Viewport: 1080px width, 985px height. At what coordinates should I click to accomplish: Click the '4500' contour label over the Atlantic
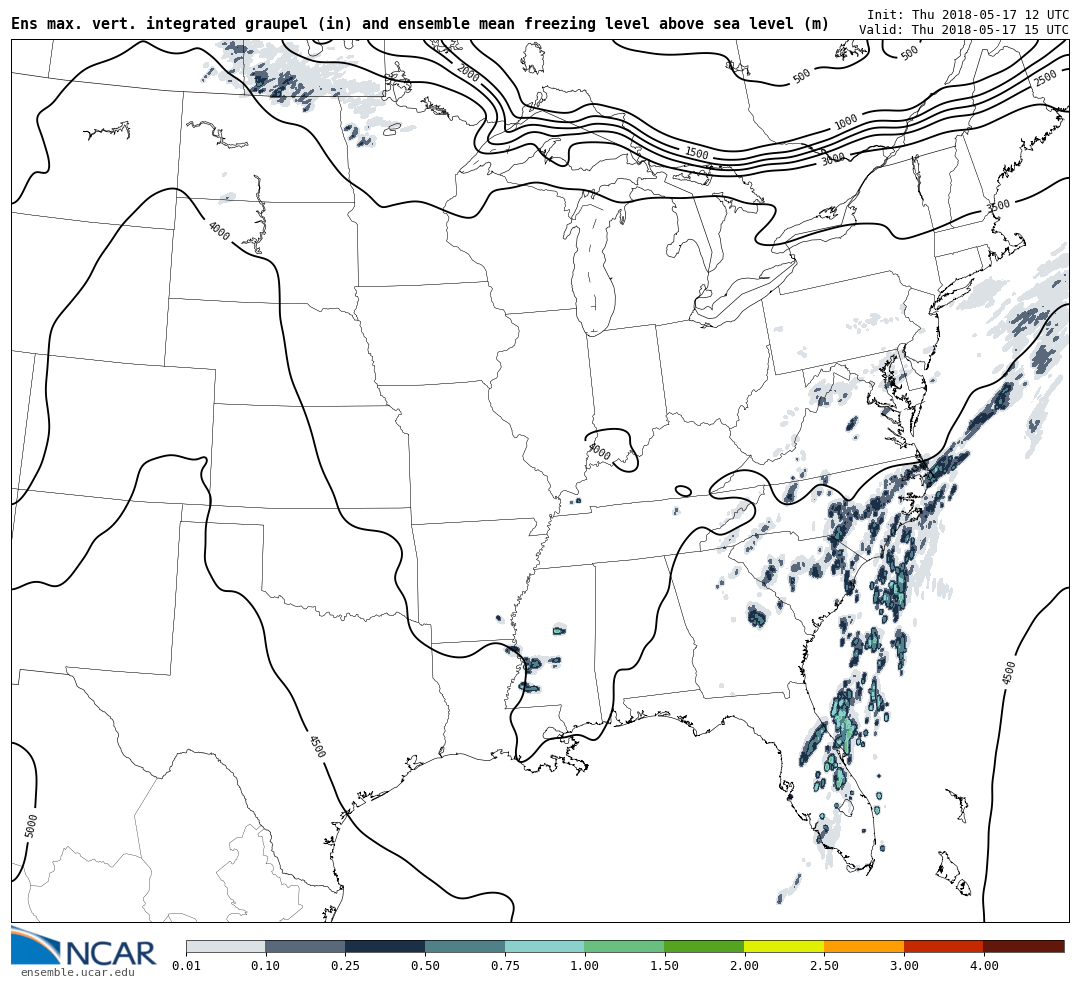1009,672
